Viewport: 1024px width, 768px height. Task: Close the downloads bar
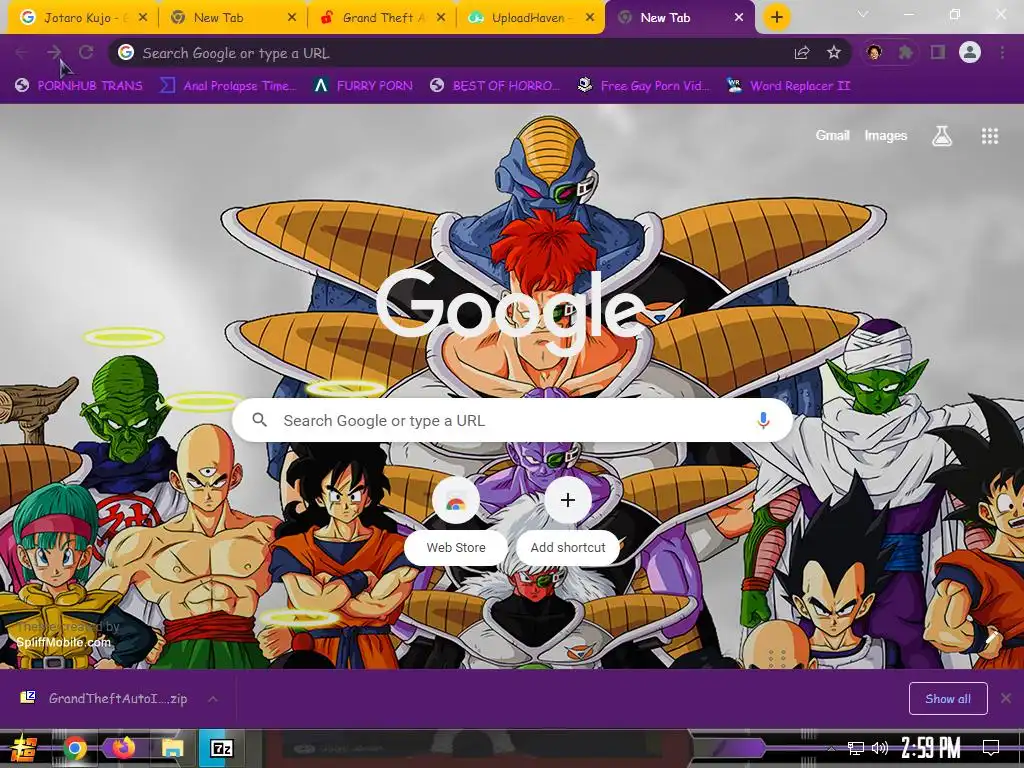click(x=1006, y=699)
